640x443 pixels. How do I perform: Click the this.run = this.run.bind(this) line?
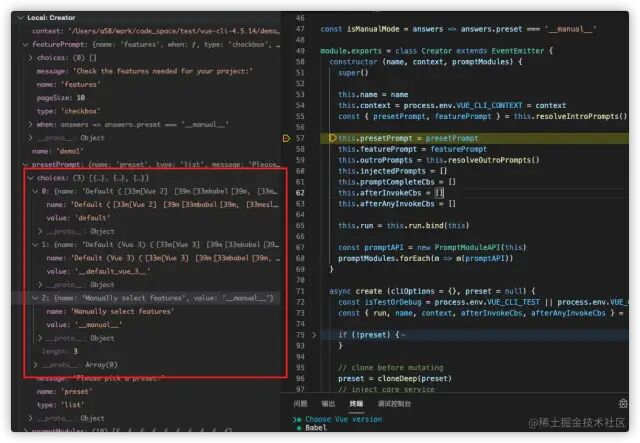click(404, 225)
